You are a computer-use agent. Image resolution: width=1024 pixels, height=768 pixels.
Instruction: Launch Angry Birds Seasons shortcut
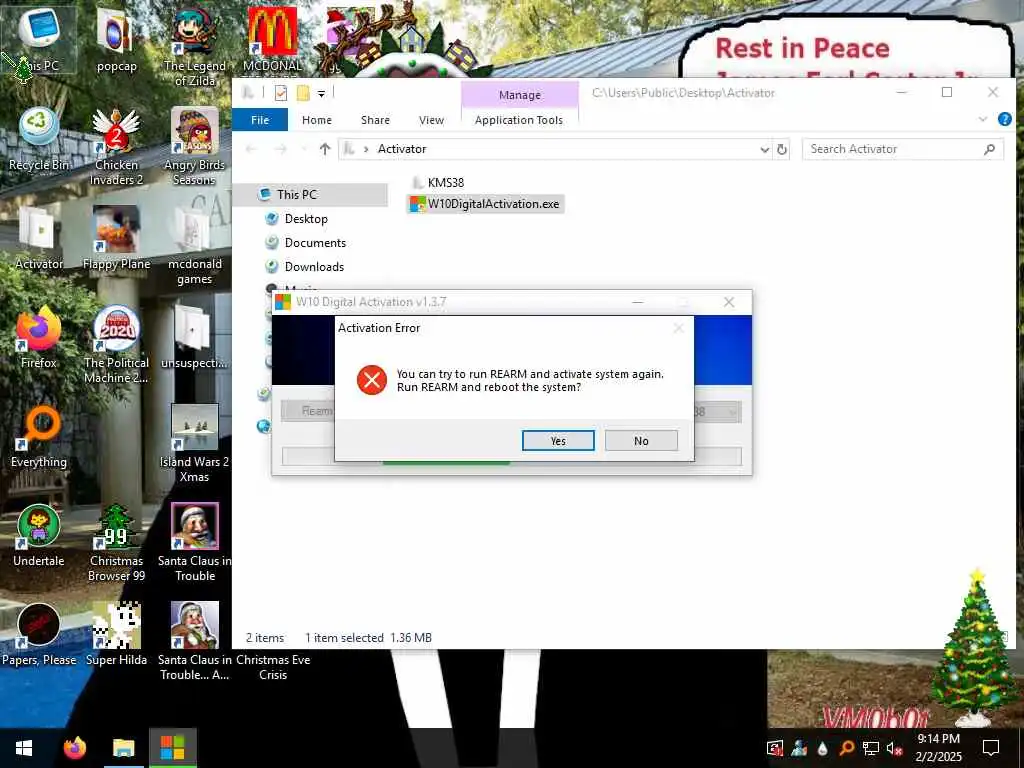[195, 146]
